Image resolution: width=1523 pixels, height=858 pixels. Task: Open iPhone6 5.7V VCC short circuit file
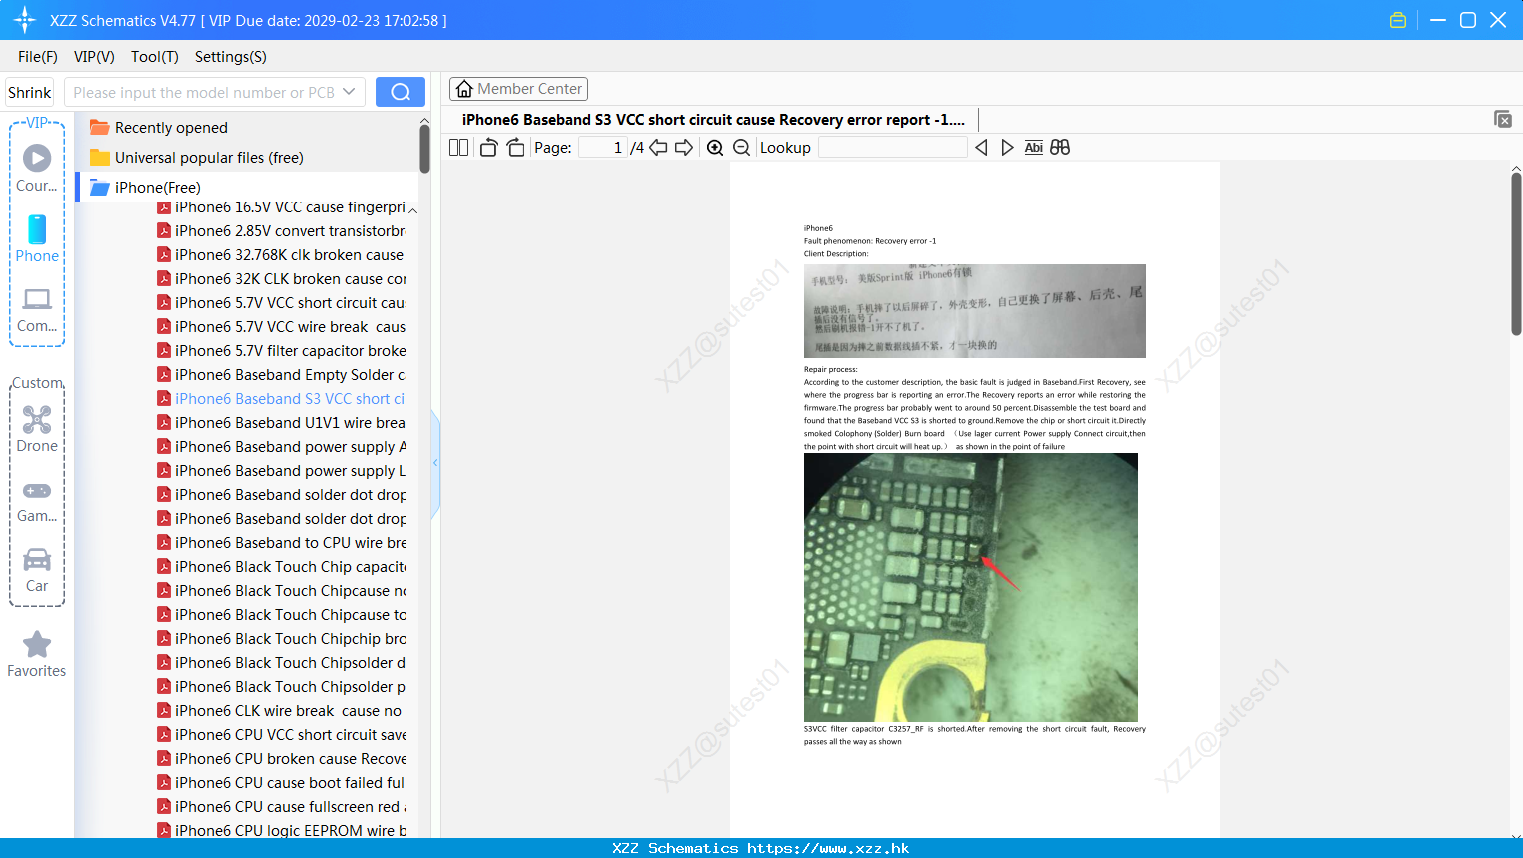[x=281, y=303]
